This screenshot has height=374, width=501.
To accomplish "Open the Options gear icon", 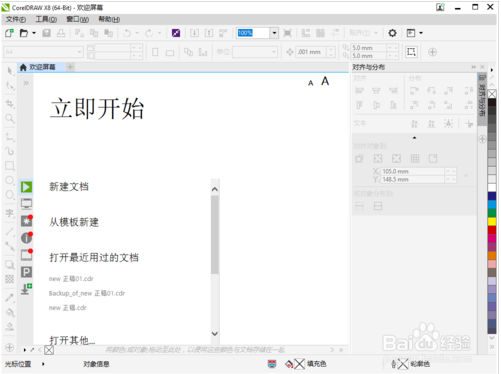I will (392, 33).
